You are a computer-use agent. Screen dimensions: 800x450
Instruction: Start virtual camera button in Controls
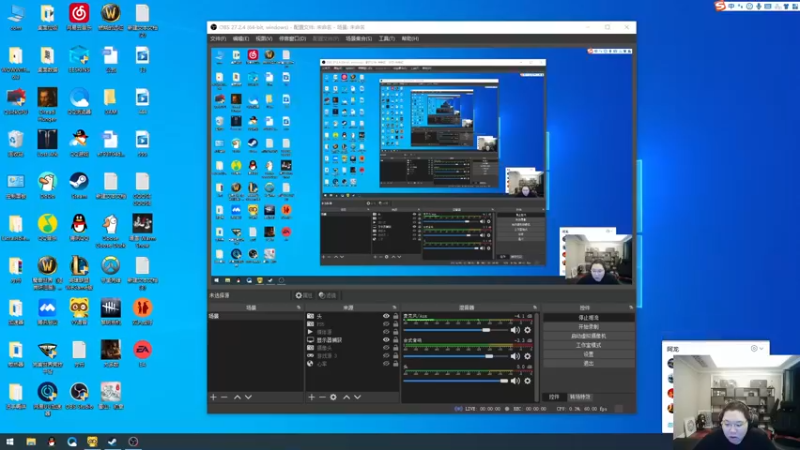point(589,336)
